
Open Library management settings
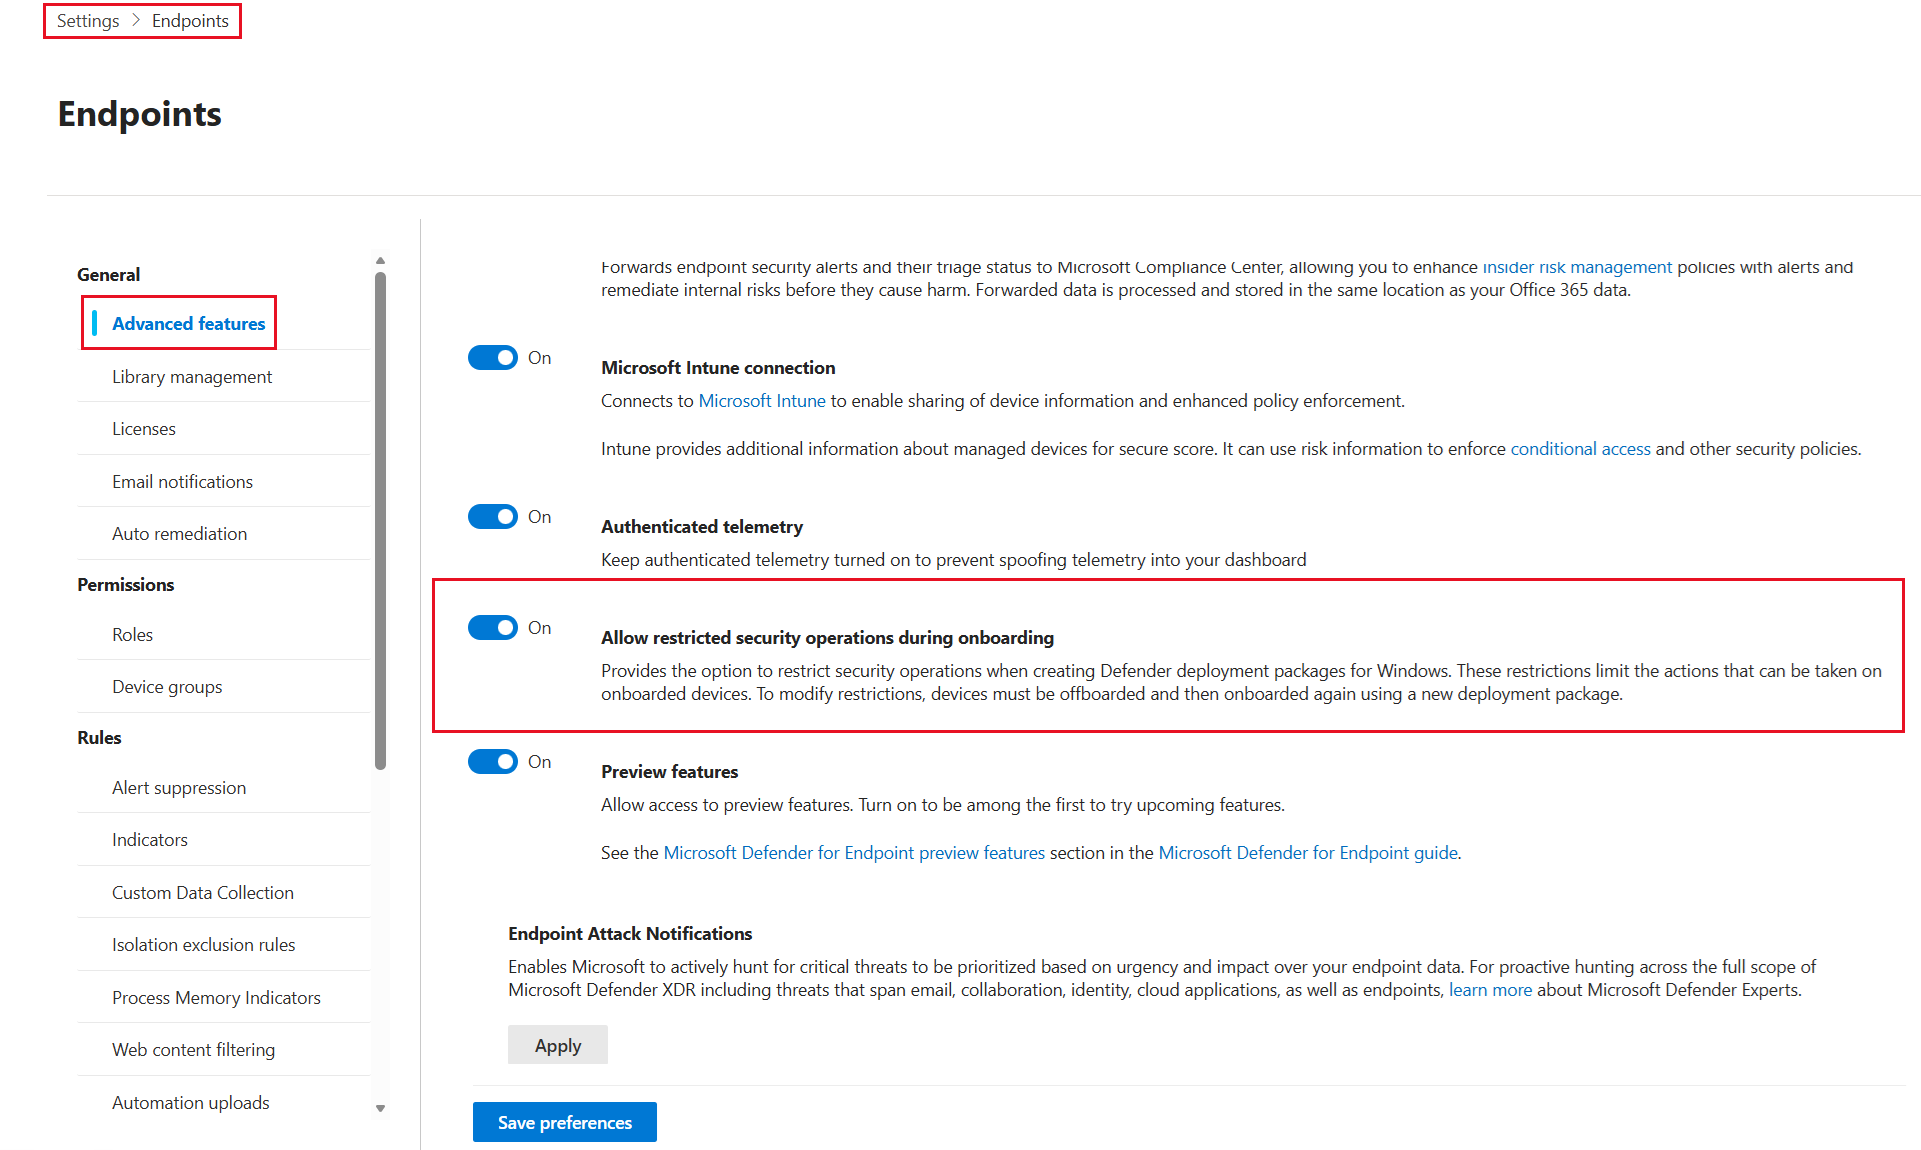click(x=192, y=376)
